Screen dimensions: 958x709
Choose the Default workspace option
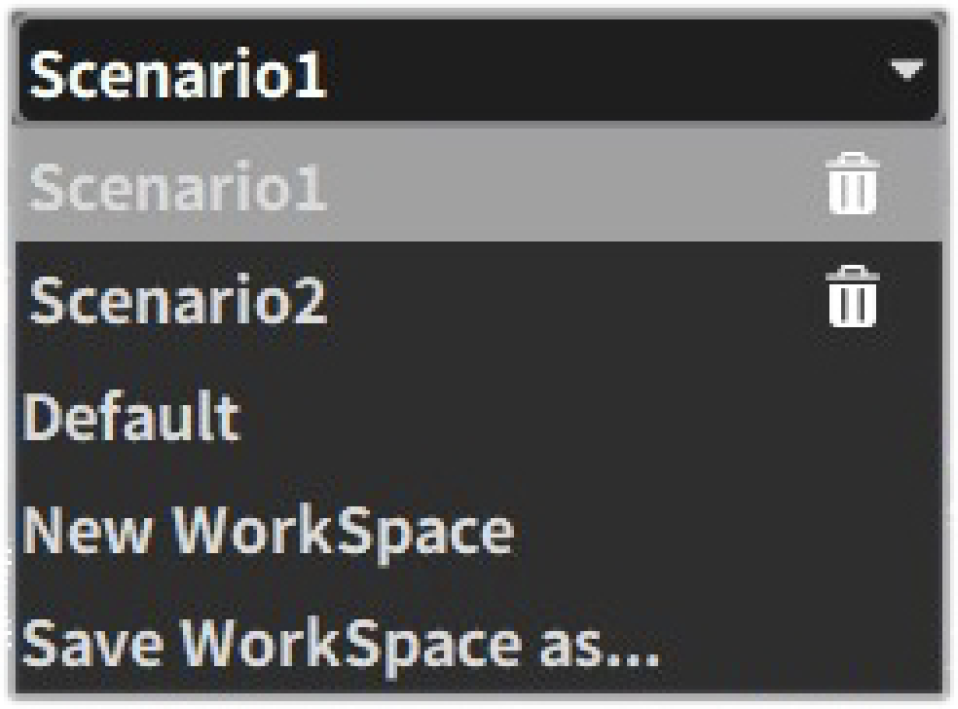[x=131, y=417]
